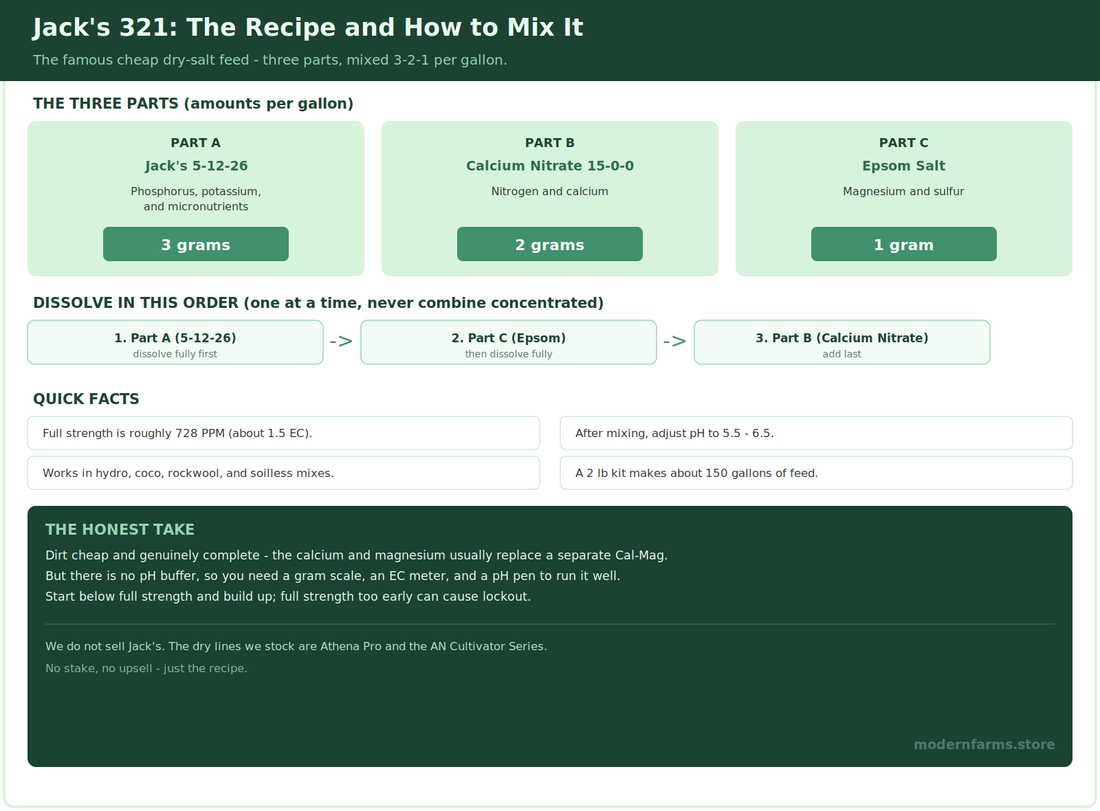Select the 'Jack's 5-12-26' product name

click(196, 166)
